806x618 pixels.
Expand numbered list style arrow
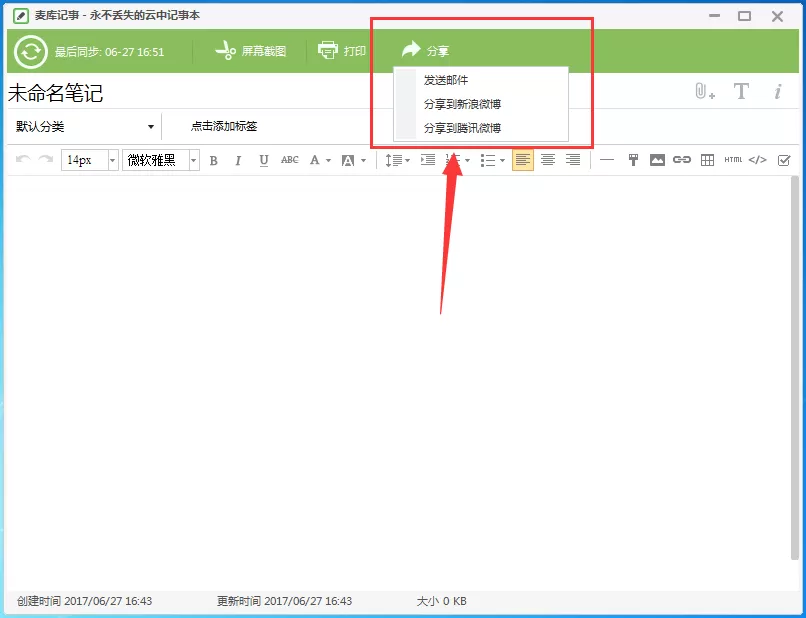click(x=467, y=160)
